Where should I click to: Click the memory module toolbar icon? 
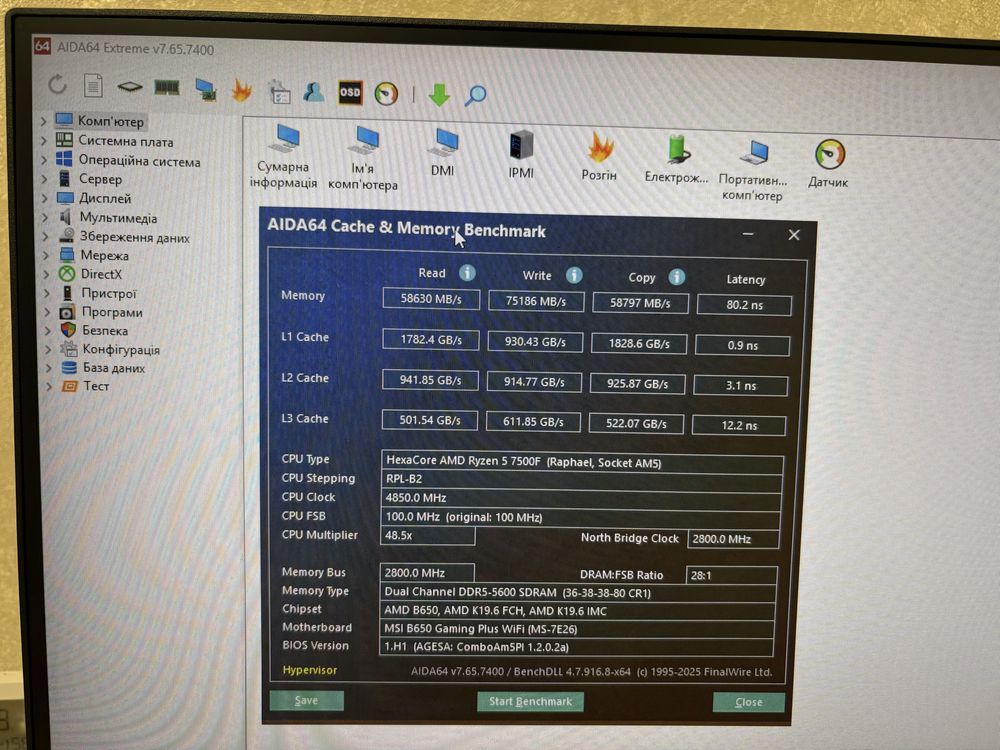click(x=167, y=87)
